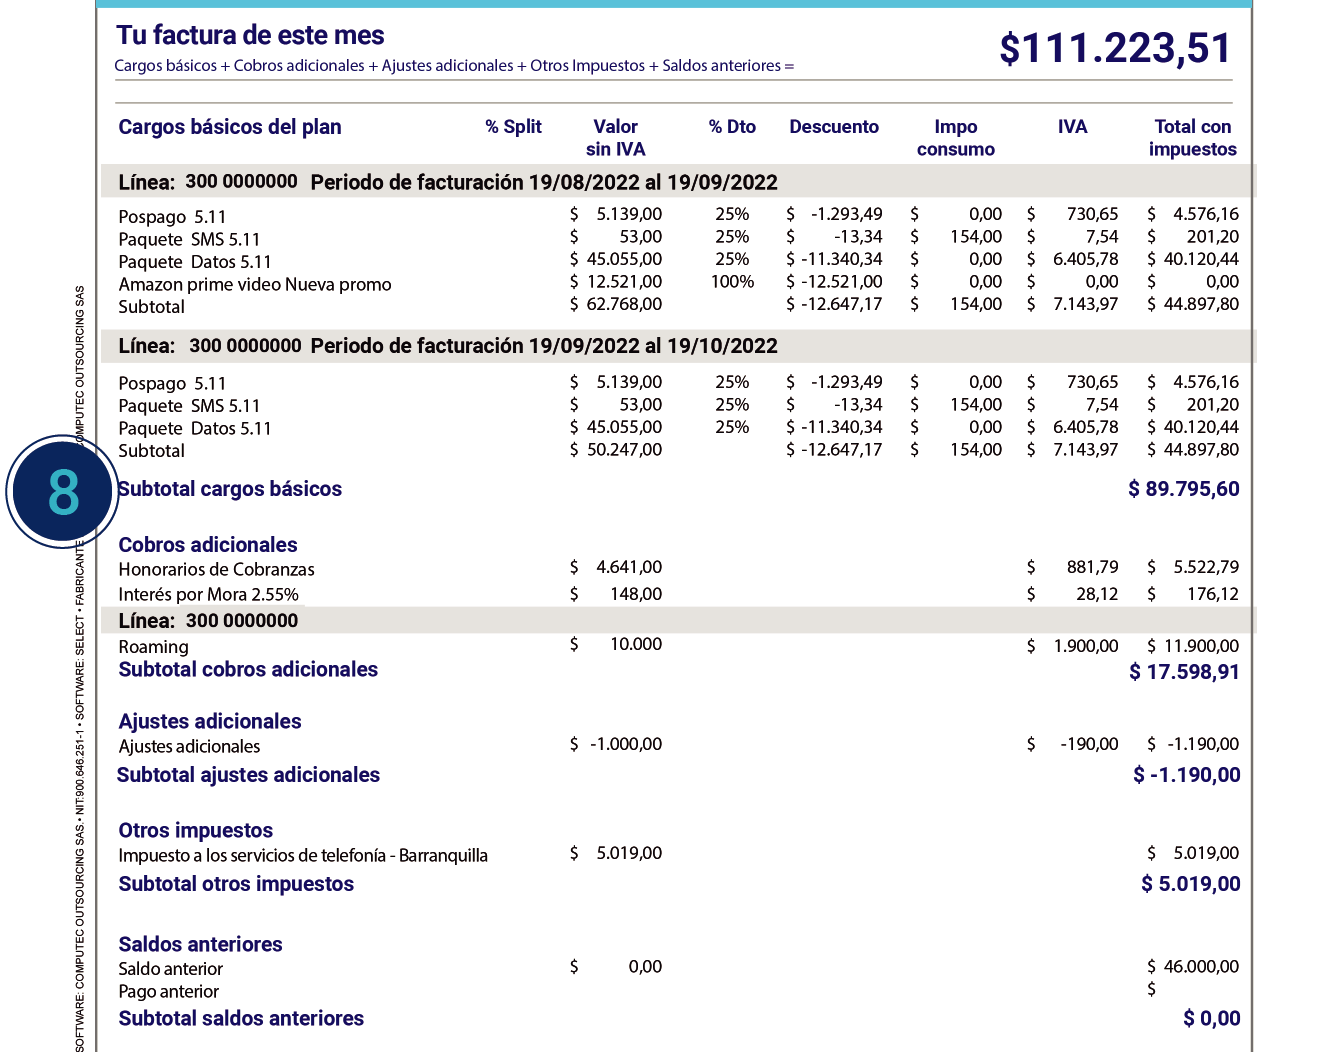Select the $ -1.000,00 adjustment value
The height and width of the screenshot is (1052, 1317).
pyautogui.click(x=616, y=744)
